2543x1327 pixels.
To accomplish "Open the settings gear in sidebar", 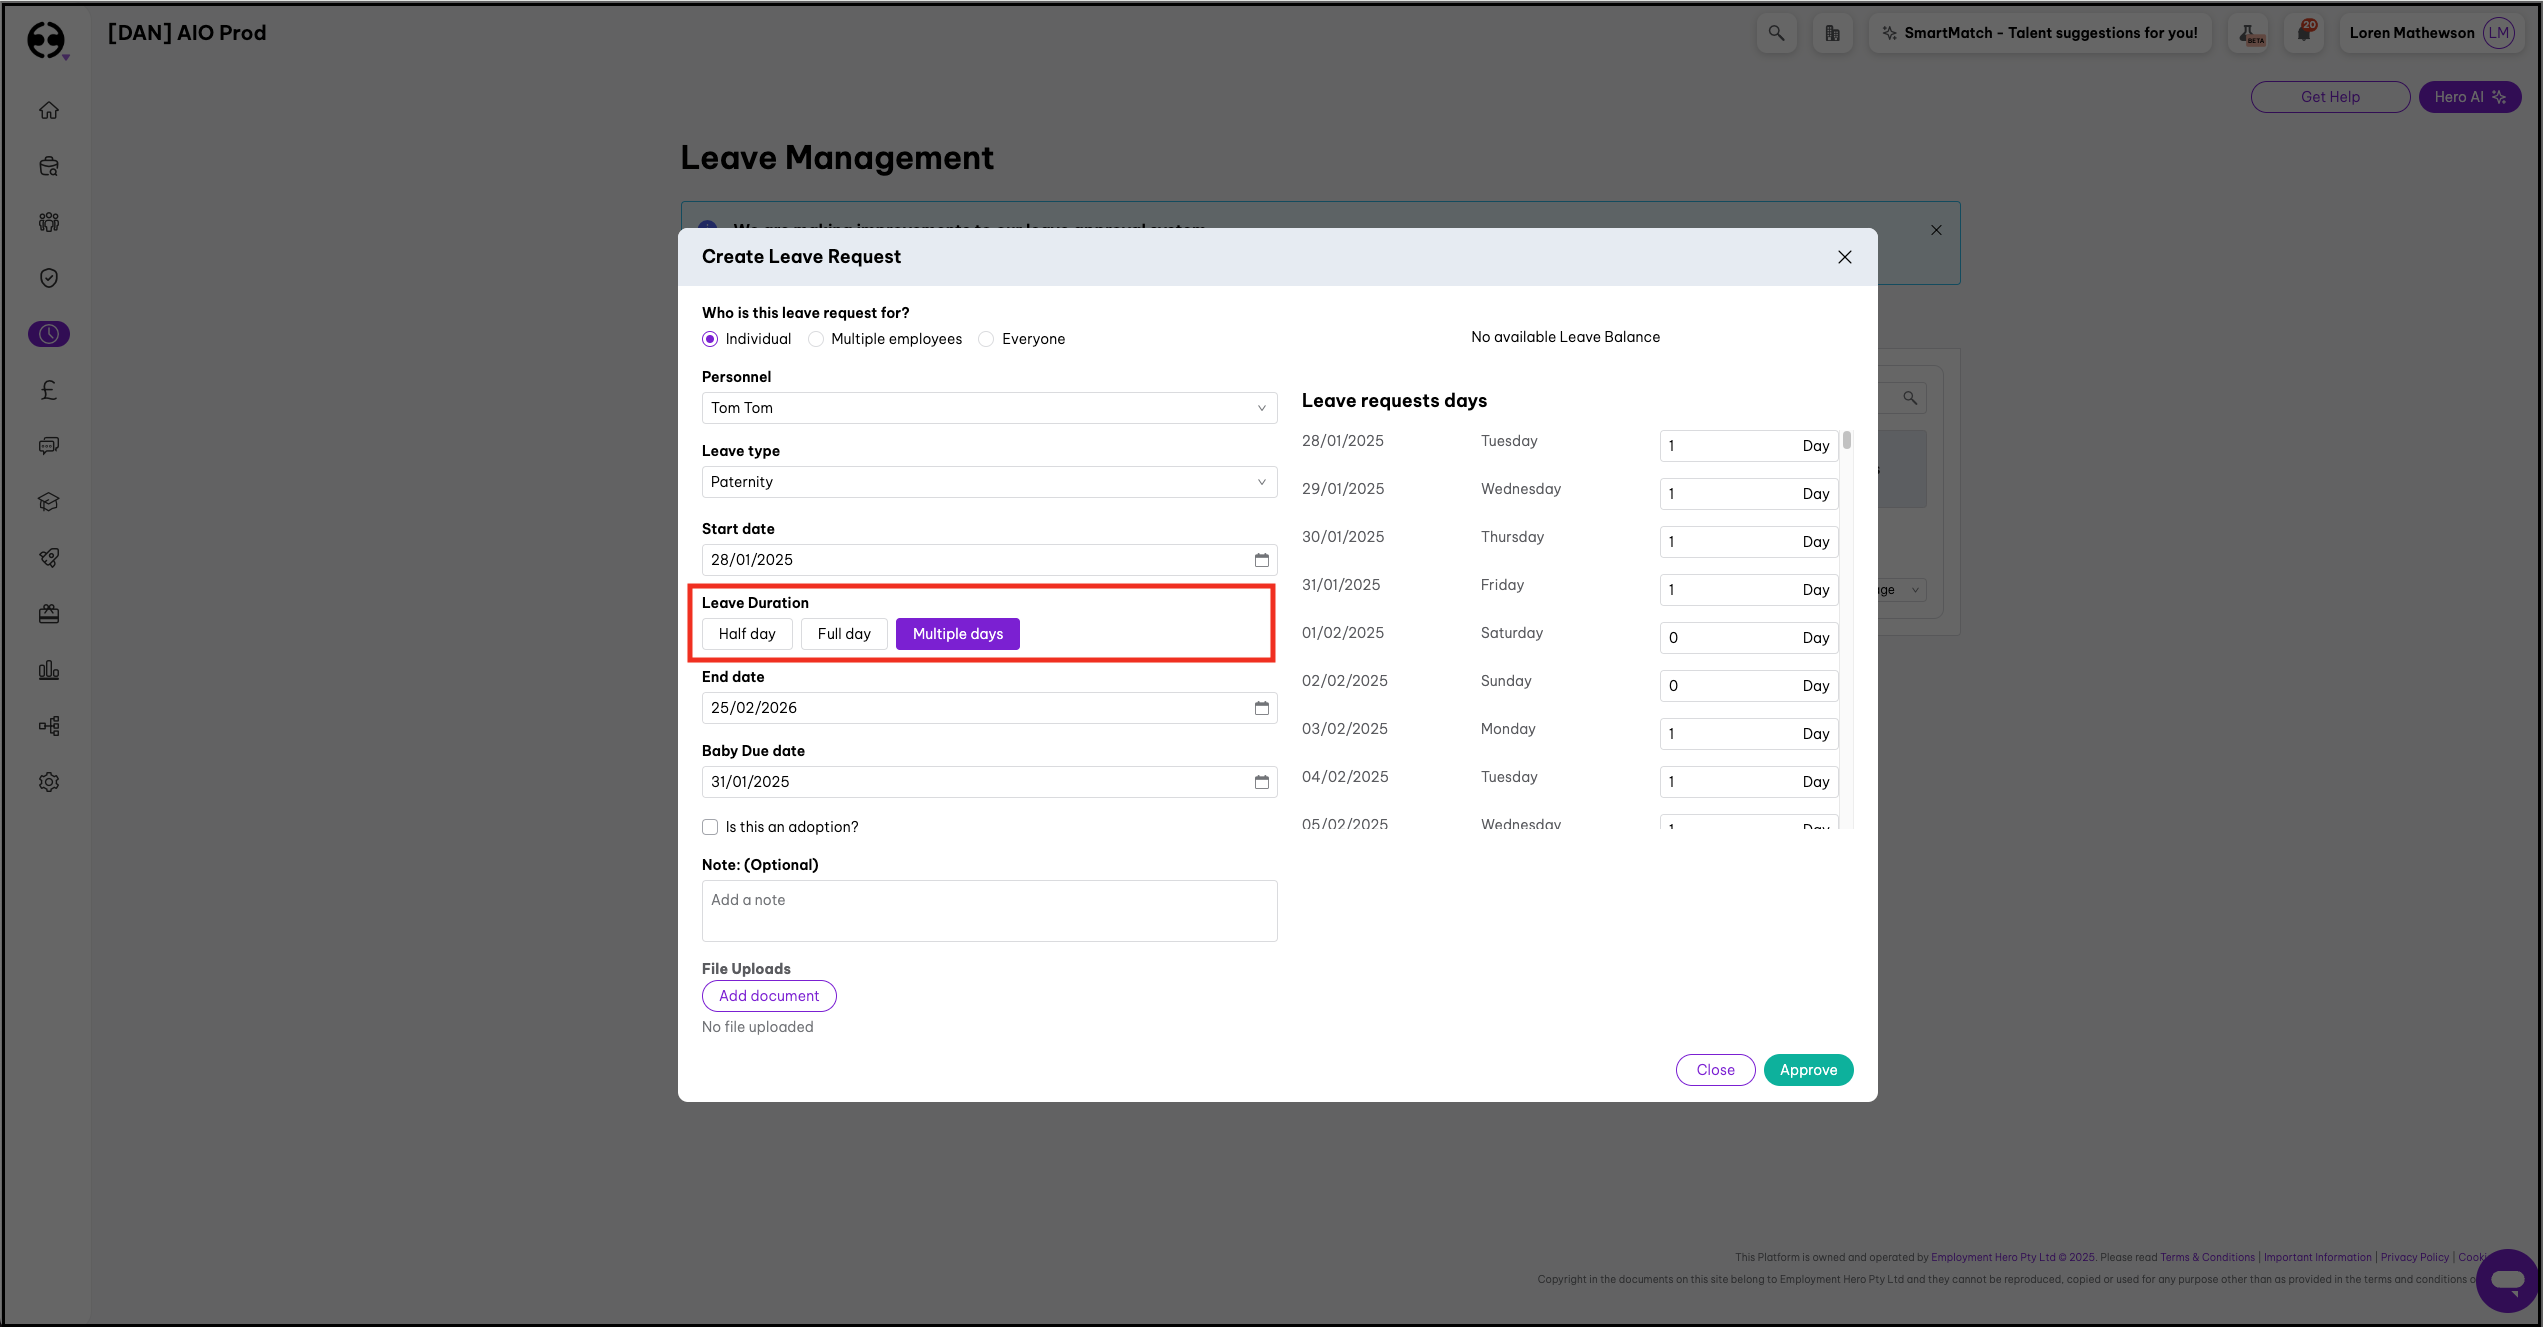I will [x=49, y=782].
